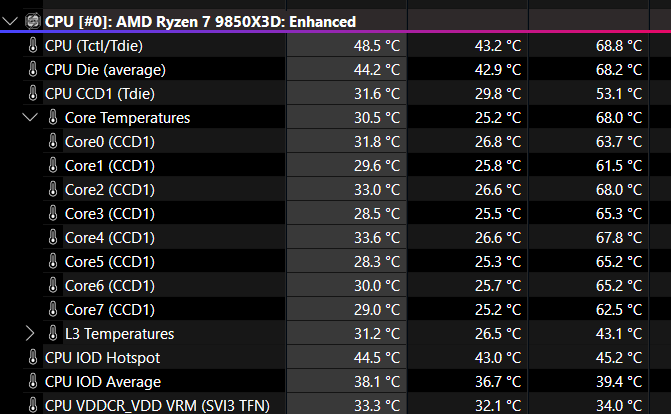Click the 62.5 °C value for Core7
Image resolution: width=671 pixels, height=414 pixels.
pyautogui.click(x=619, y=310)
